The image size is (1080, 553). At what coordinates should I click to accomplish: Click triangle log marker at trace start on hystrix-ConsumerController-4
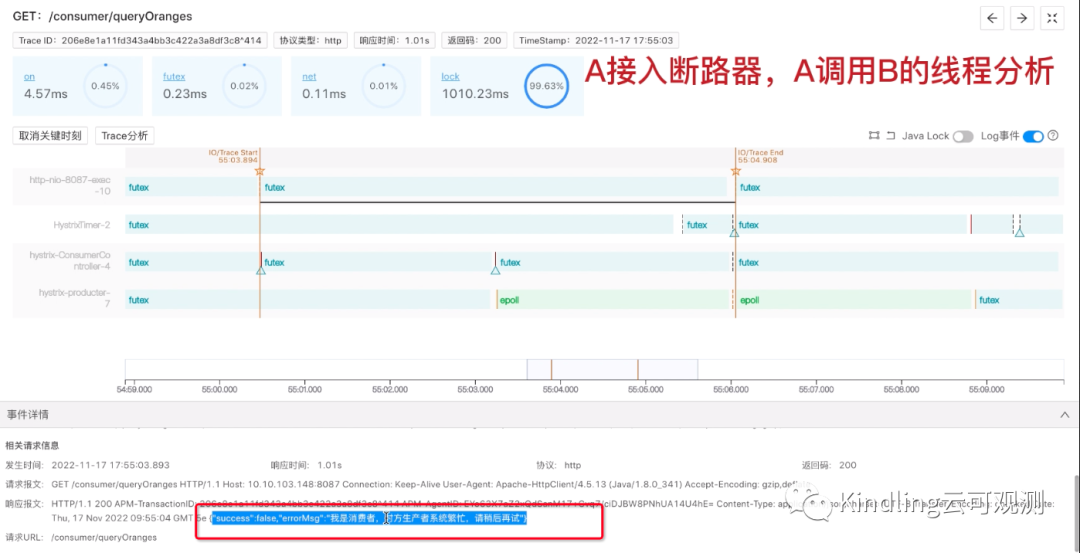pyautogui.click(x=260, y=271)
